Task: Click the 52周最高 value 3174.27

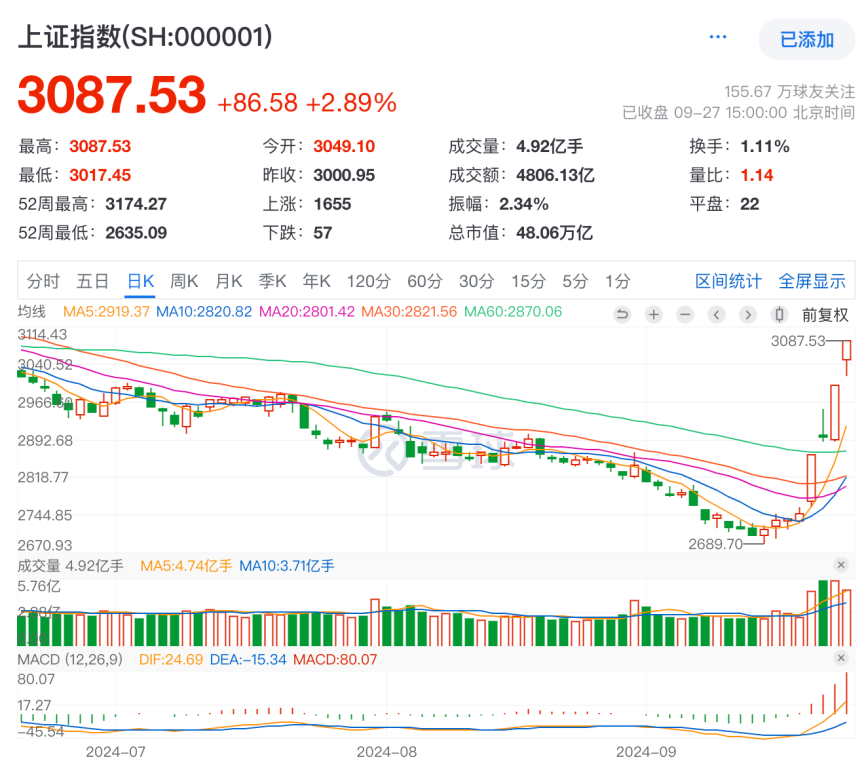Action: [x=136, y=204]
